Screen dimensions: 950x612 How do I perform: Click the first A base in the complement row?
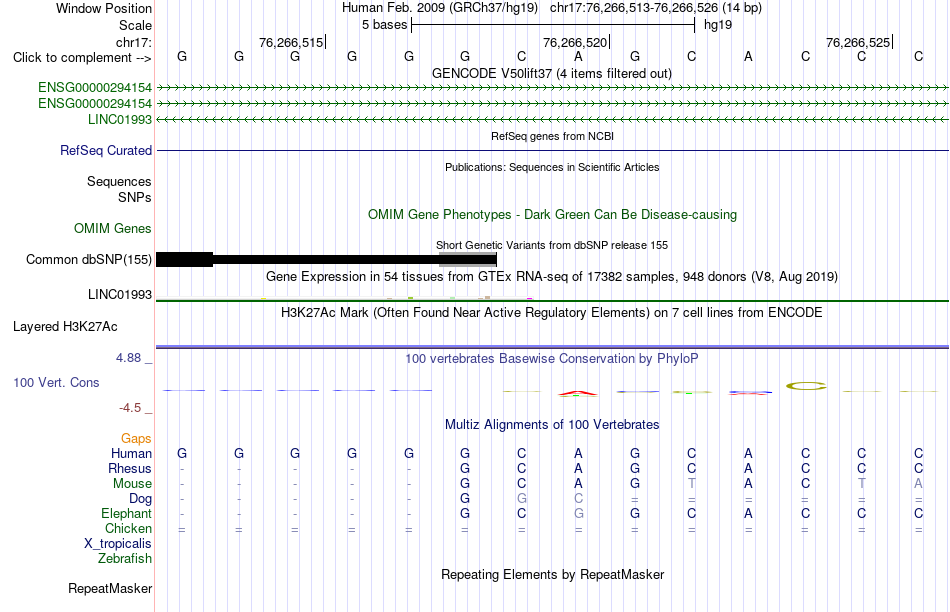tap(578, 56)
